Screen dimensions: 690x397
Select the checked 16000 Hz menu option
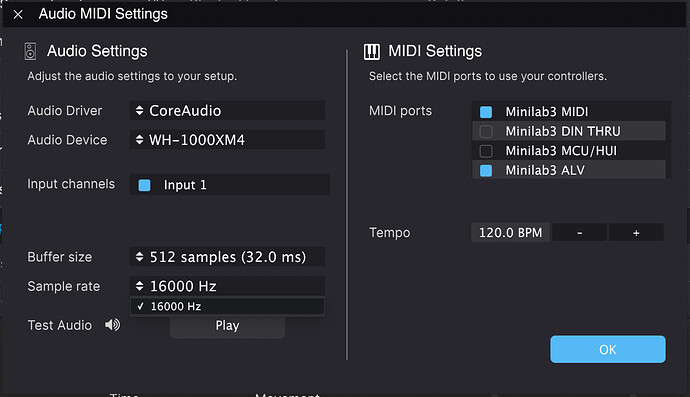tap(228, 306)
